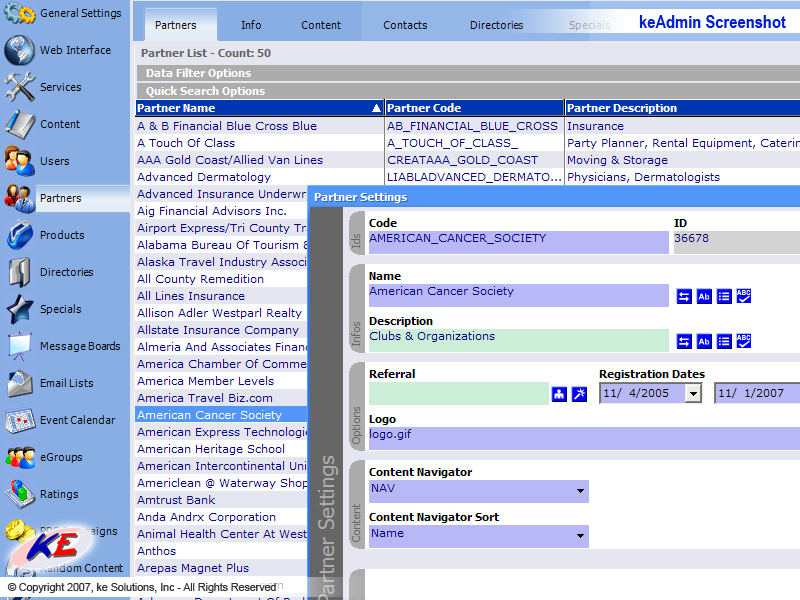Viewport: 800px width, 600px height.
Task: Select highlighted American Cancer Society row
Action: click(x=221, y=415)
